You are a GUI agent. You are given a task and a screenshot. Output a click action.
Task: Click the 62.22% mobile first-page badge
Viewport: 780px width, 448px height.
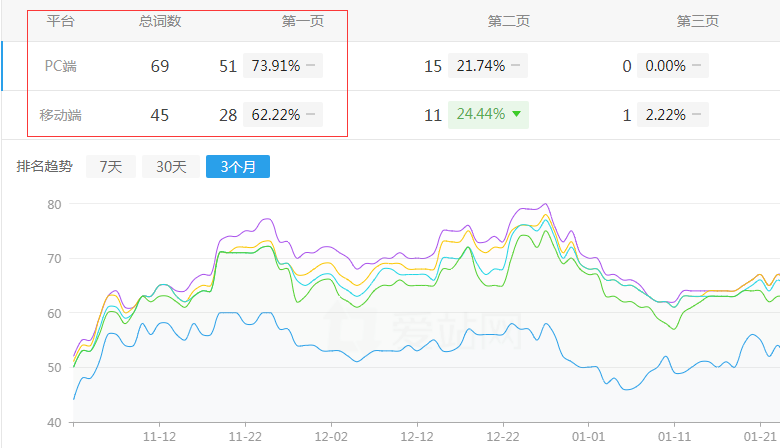point(283,115)
